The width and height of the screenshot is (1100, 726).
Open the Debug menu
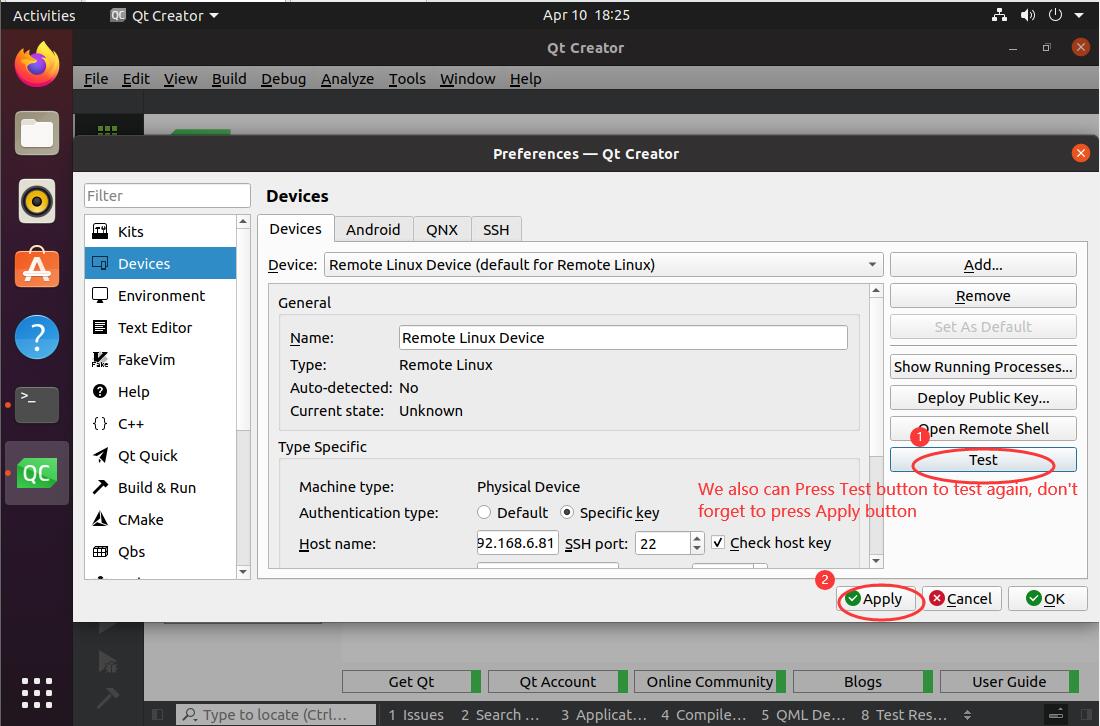click(x=283, y=79)
